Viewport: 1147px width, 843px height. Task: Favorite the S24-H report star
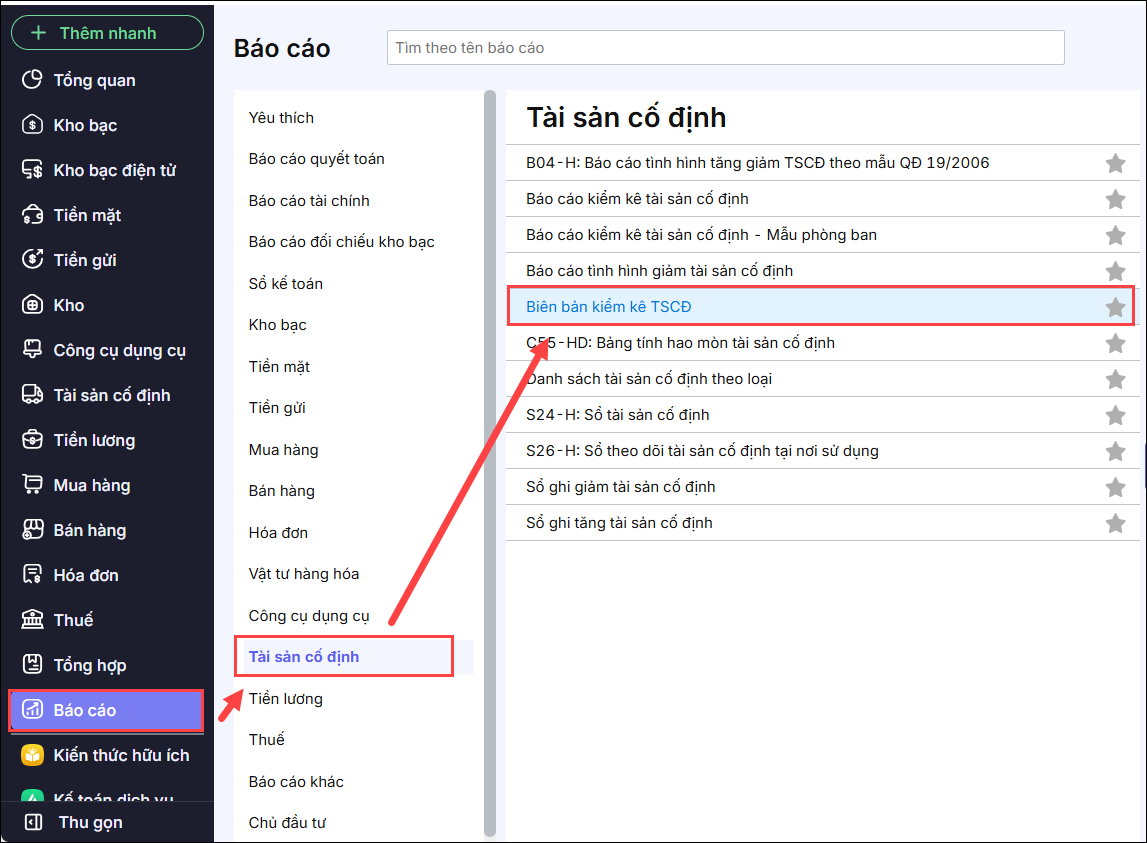click(x=1115, y=415)
